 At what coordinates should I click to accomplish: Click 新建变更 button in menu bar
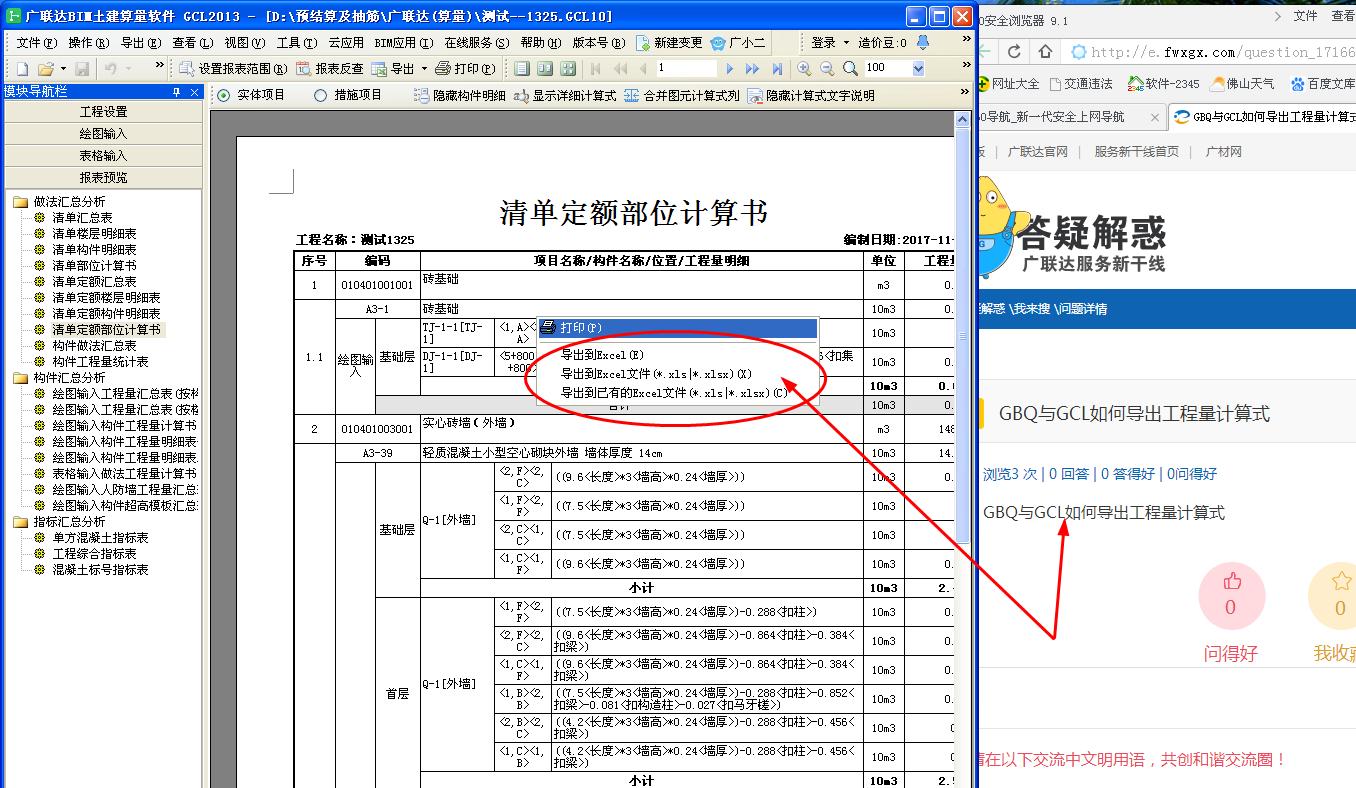(669, 43)
